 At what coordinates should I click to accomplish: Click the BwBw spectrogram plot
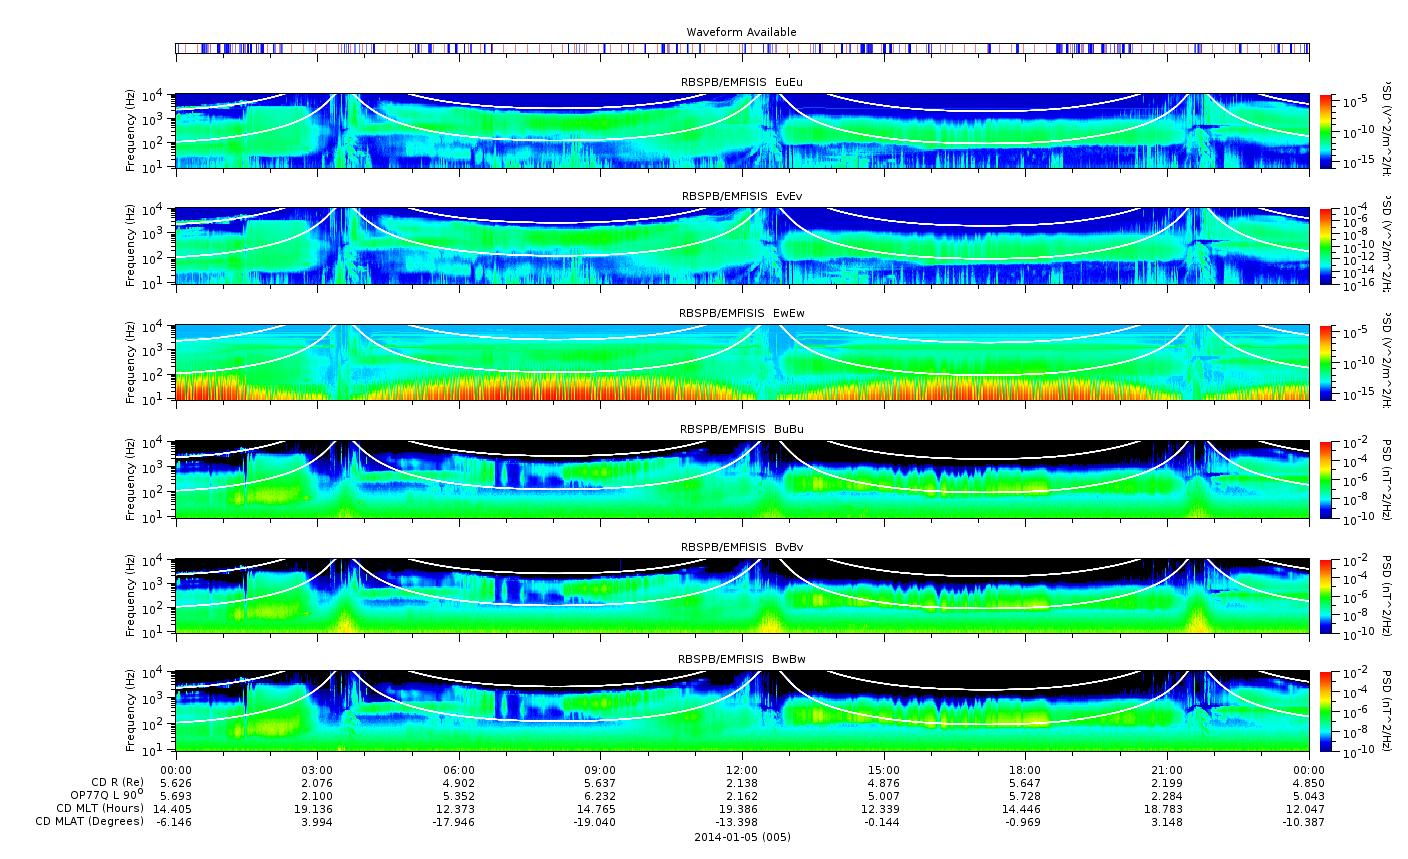point(742,710)
